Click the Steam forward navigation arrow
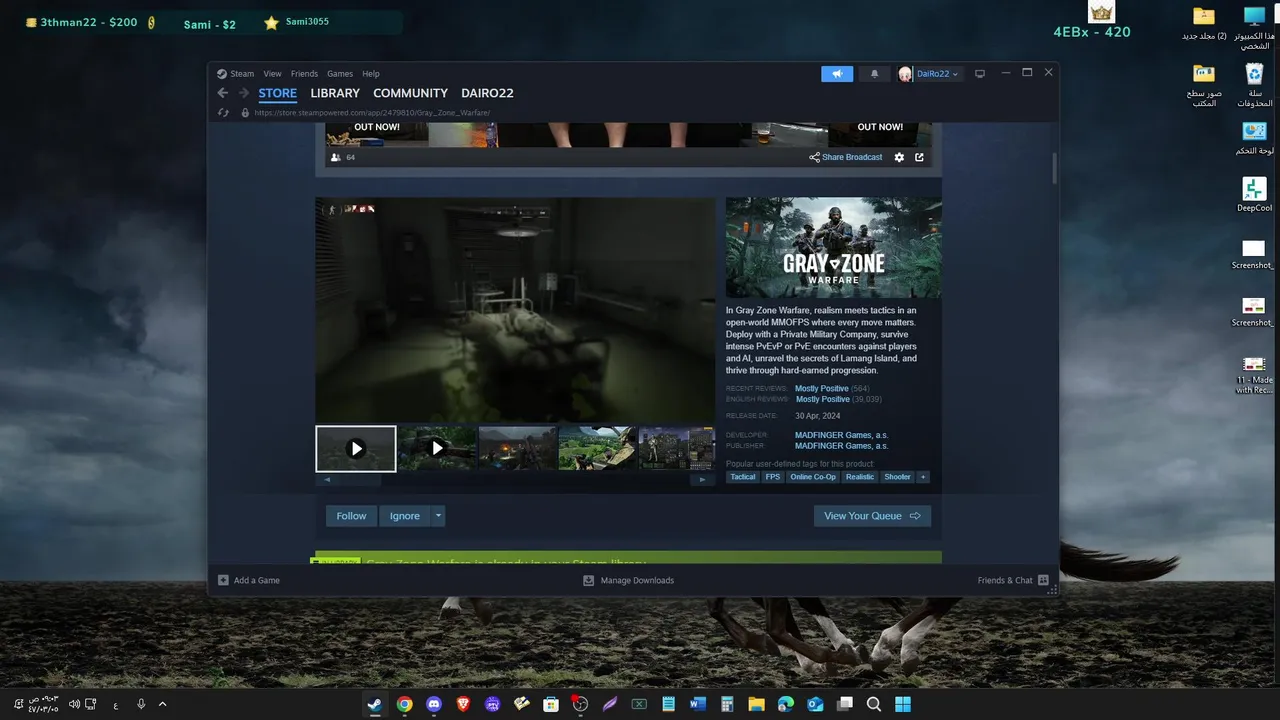Image resolution: width=1280 pixels, height=720 pixels. pos(243,93)
